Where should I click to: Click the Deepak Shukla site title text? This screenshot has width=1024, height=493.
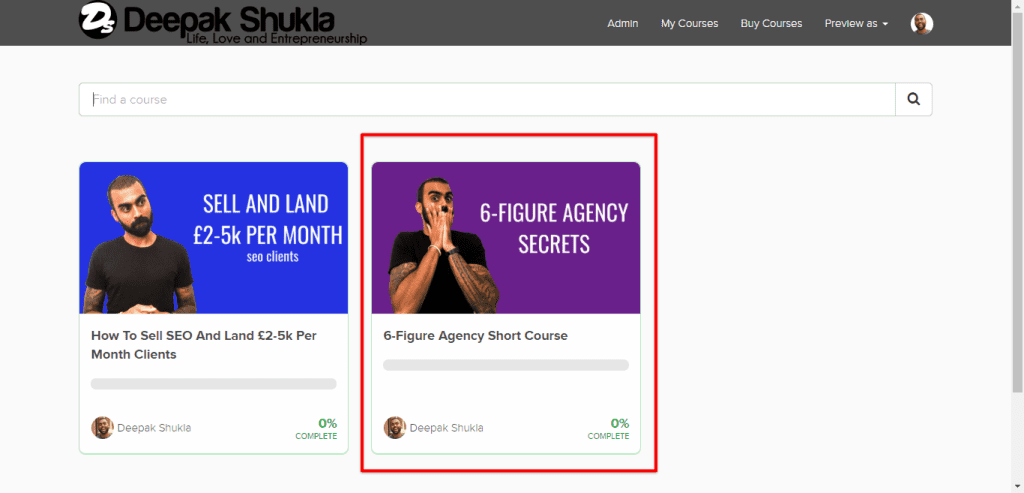[228, 20]
